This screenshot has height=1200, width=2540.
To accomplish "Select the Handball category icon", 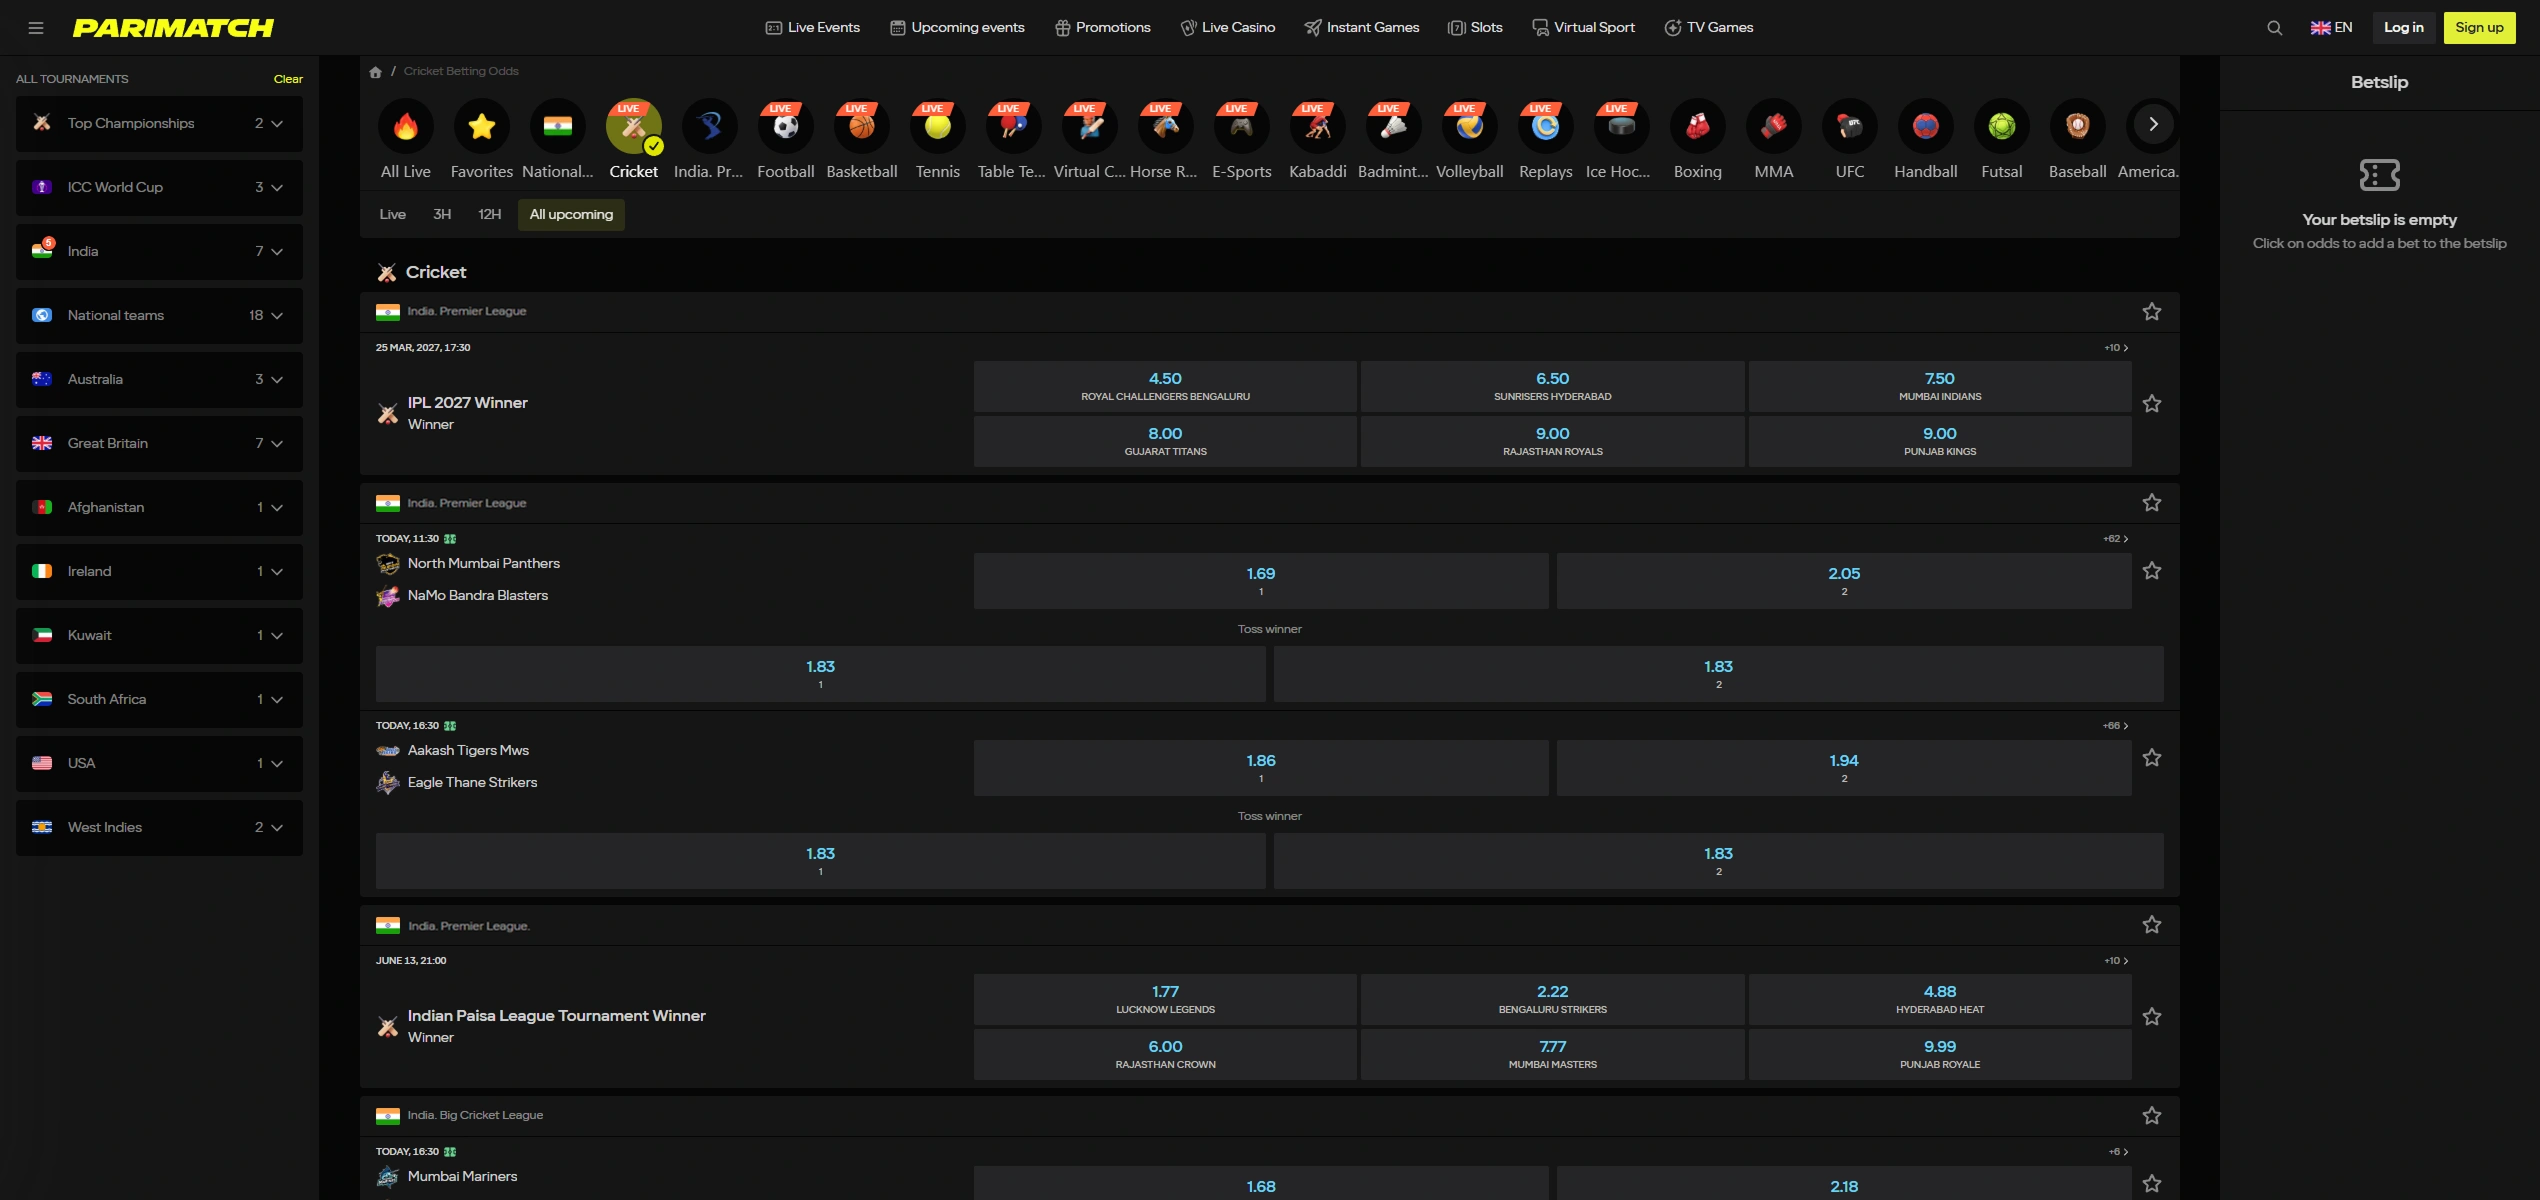I will pos(1926,126).
